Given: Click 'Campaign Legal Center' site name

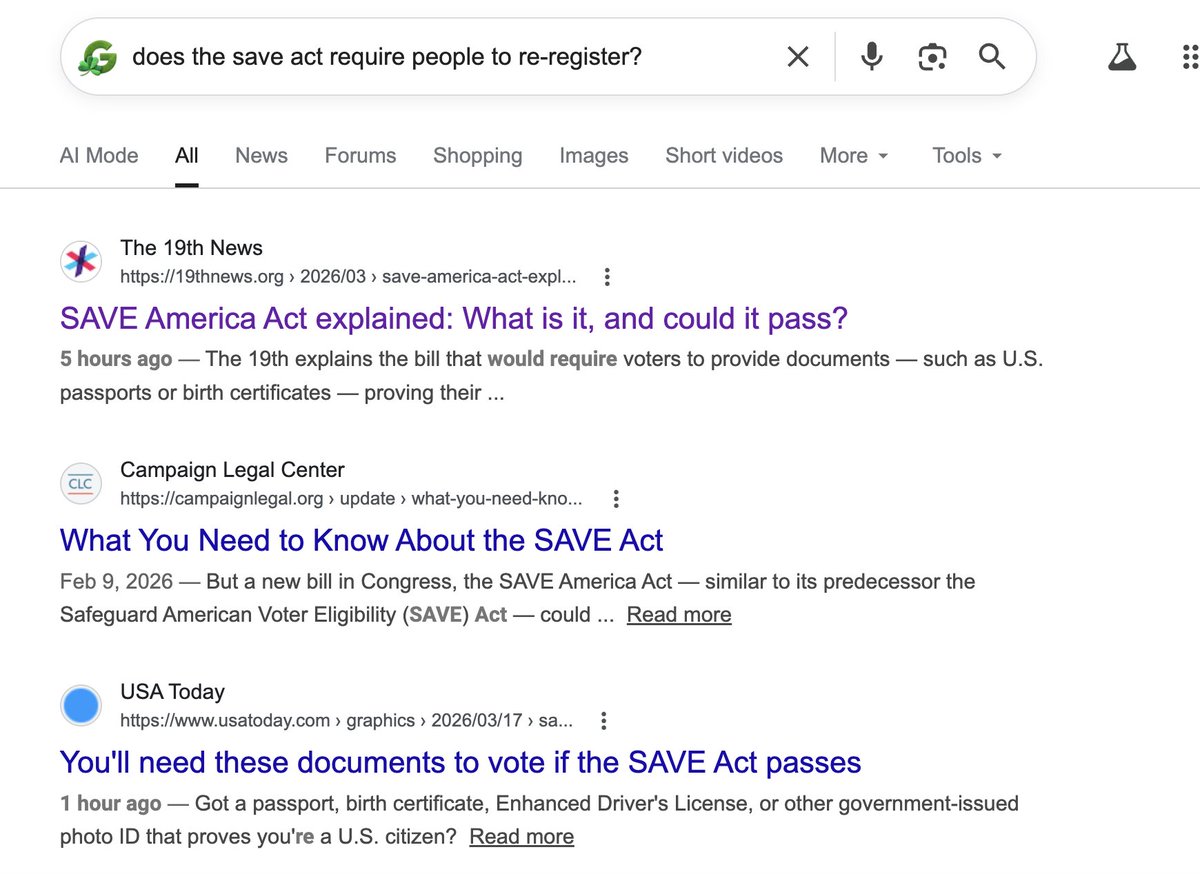Looking at the screenshot, I should pos(232,470).
